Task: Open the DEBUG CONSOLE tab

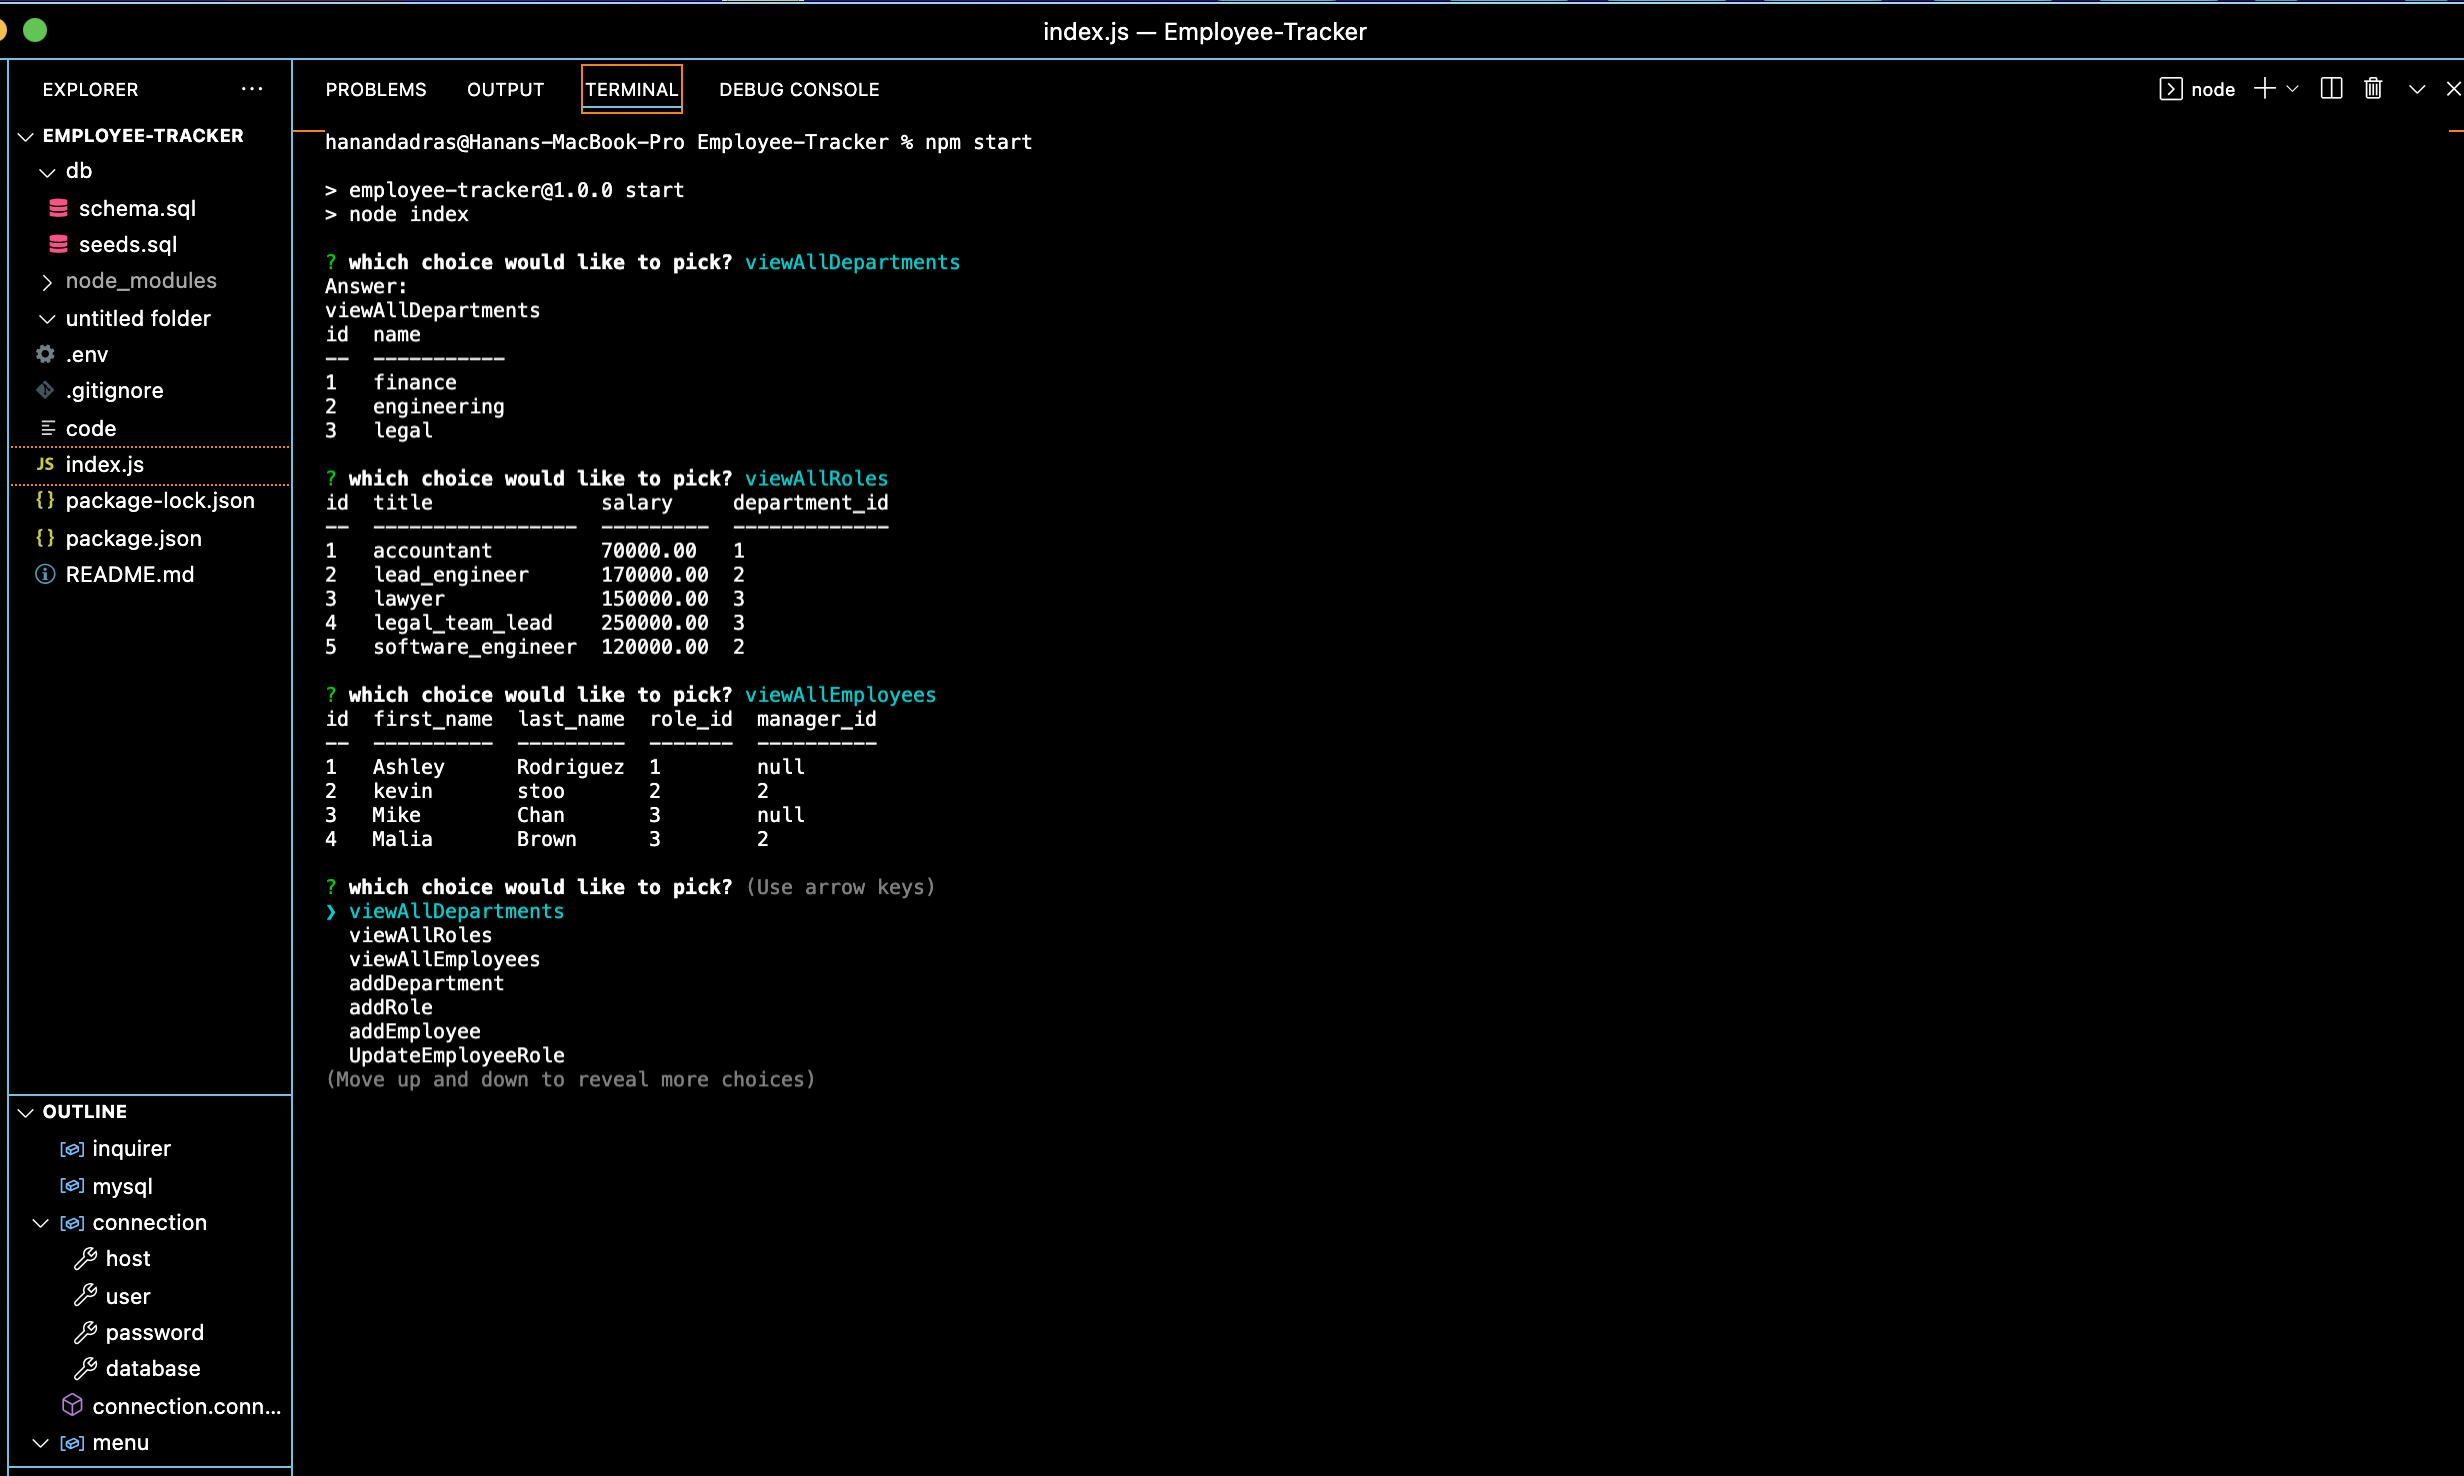Action: [799, 89]
